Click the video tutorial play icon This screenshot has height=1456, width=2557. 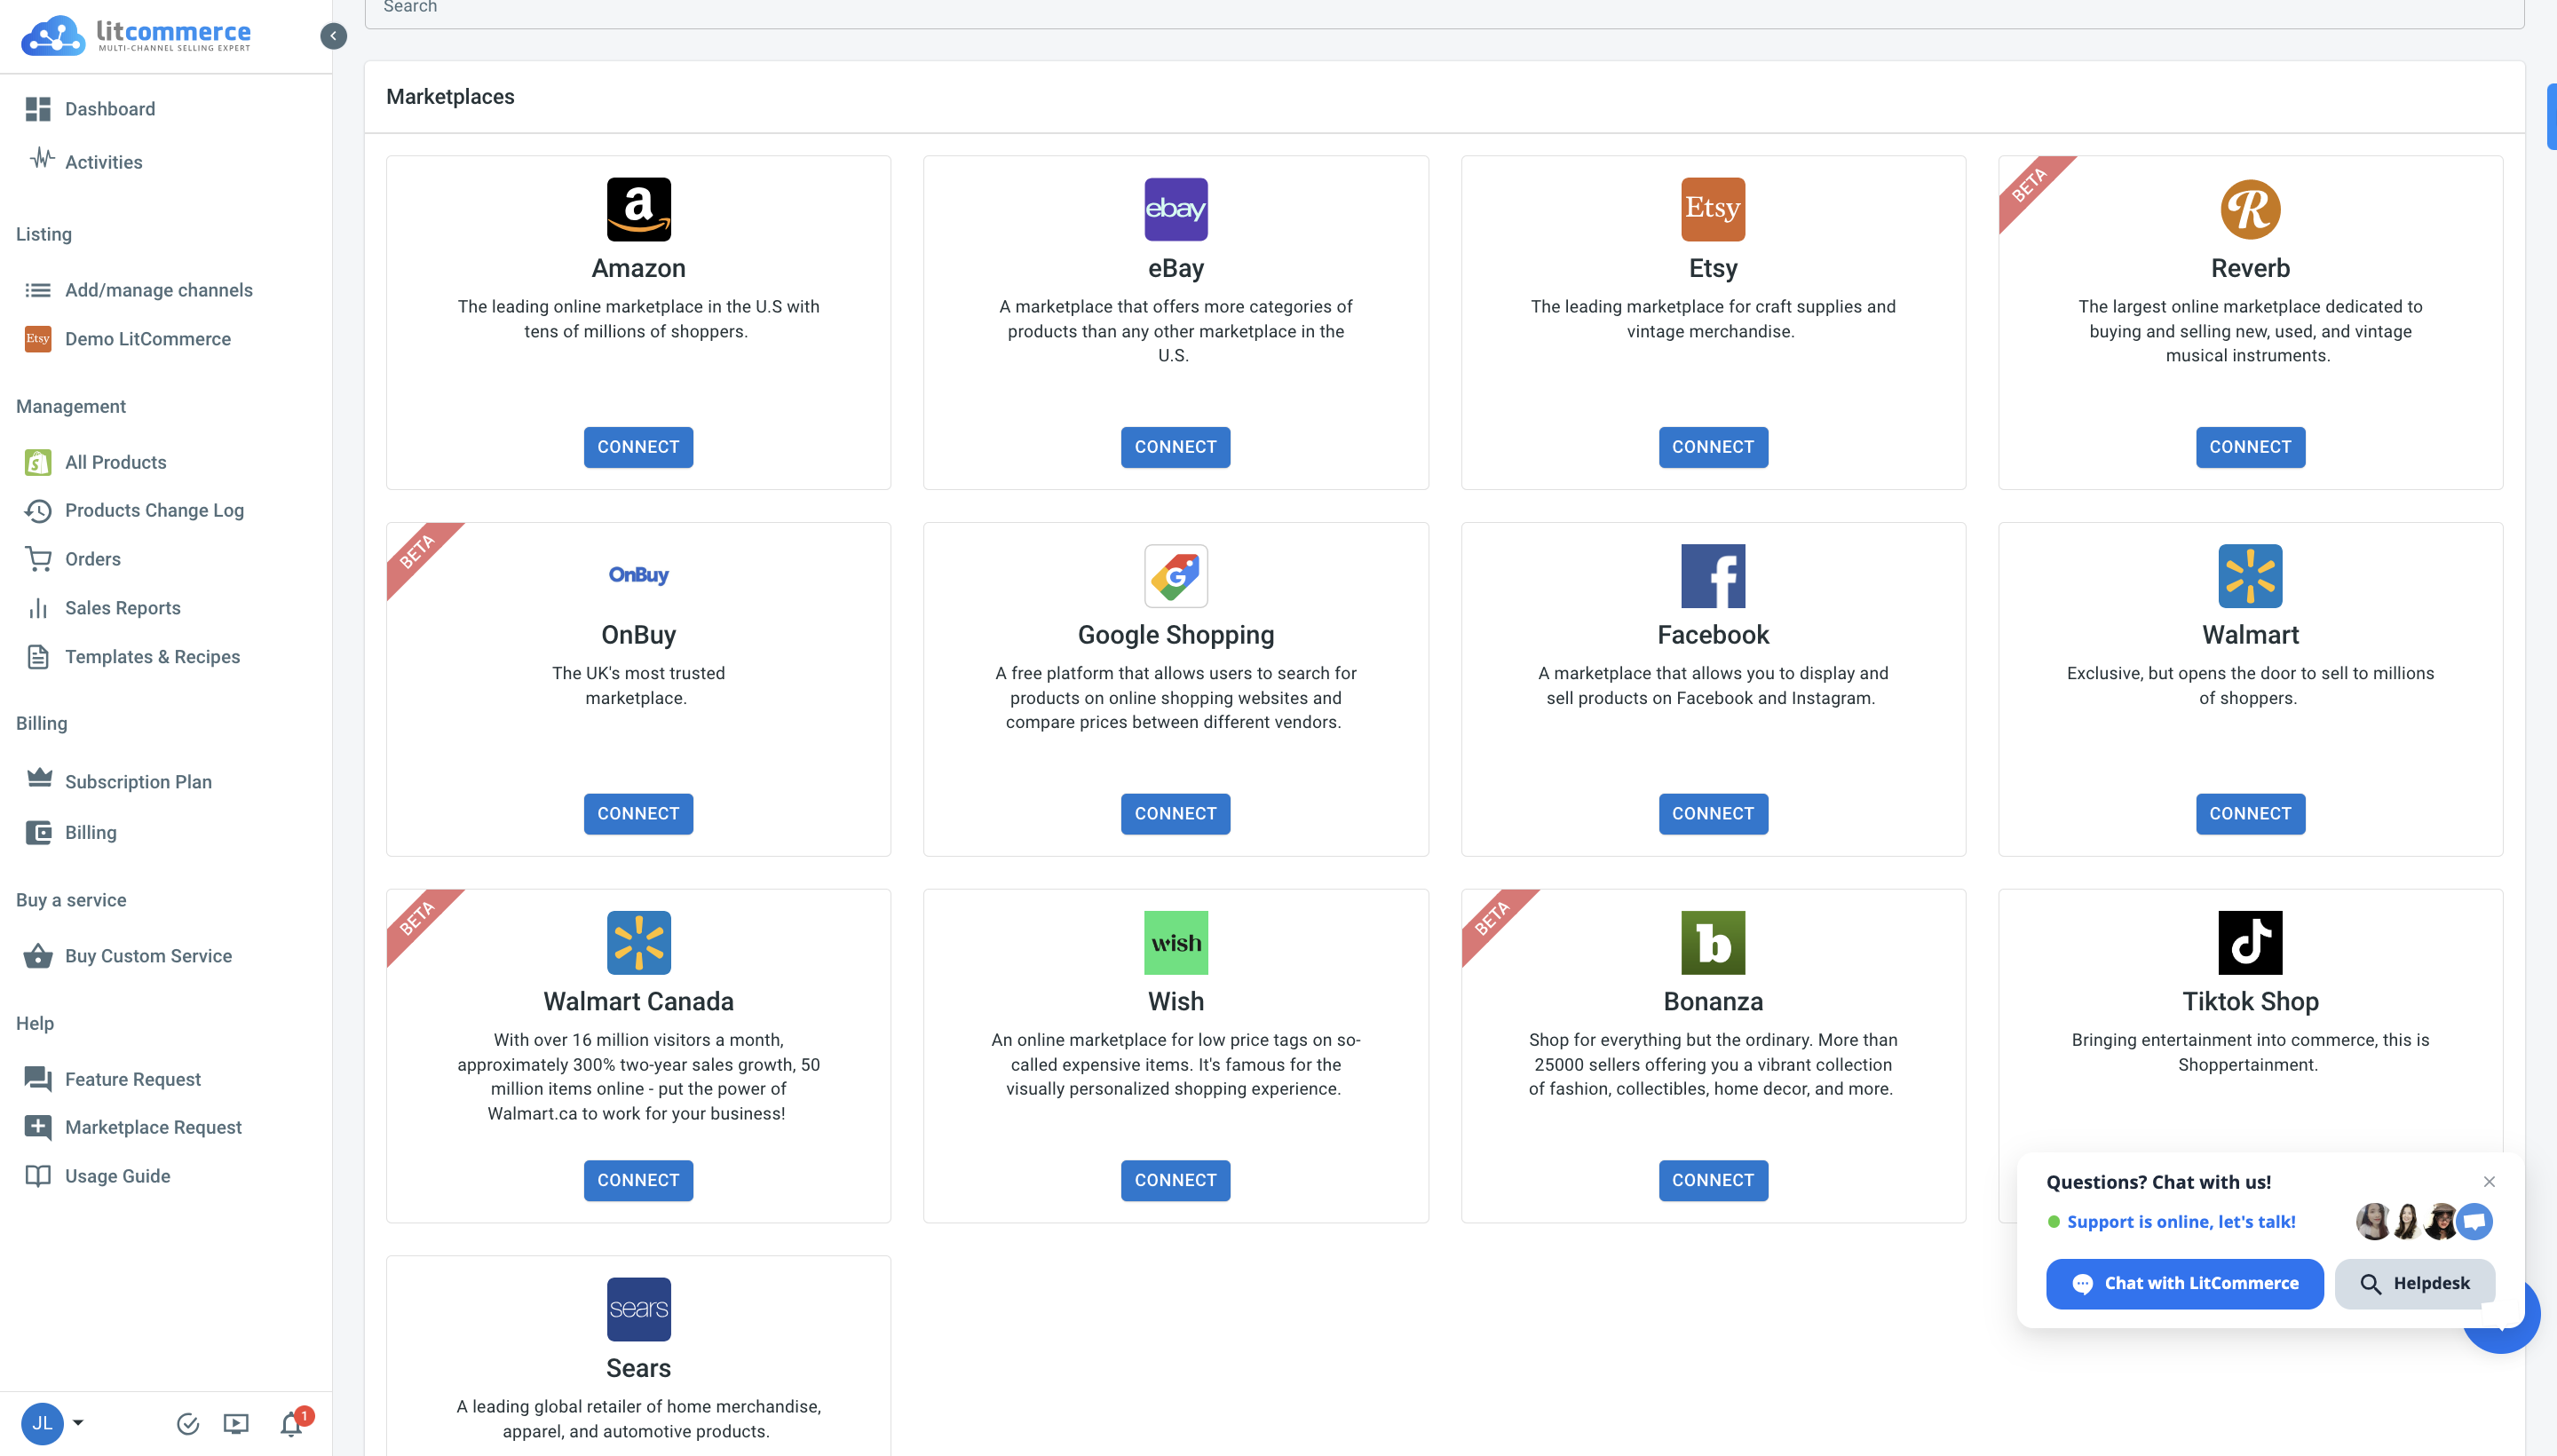[236, 1423]
